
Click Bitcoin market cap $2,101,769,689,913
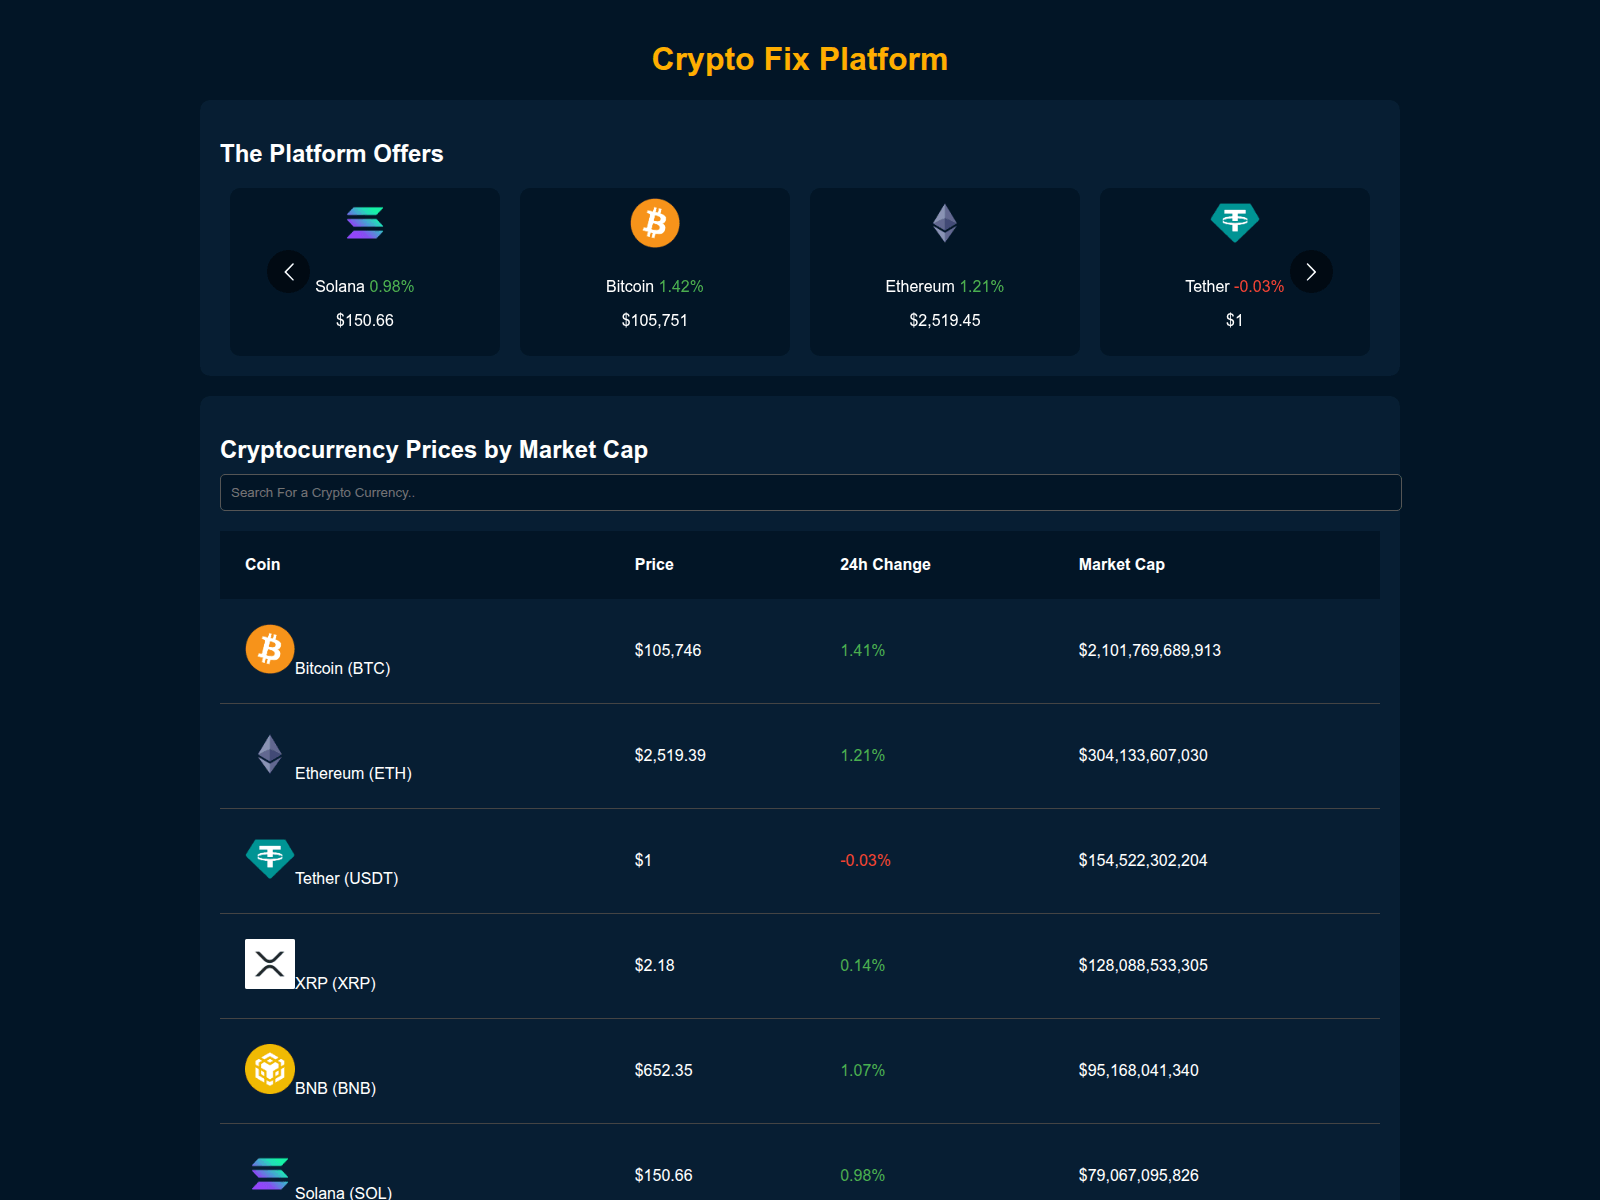(1150, 651)
